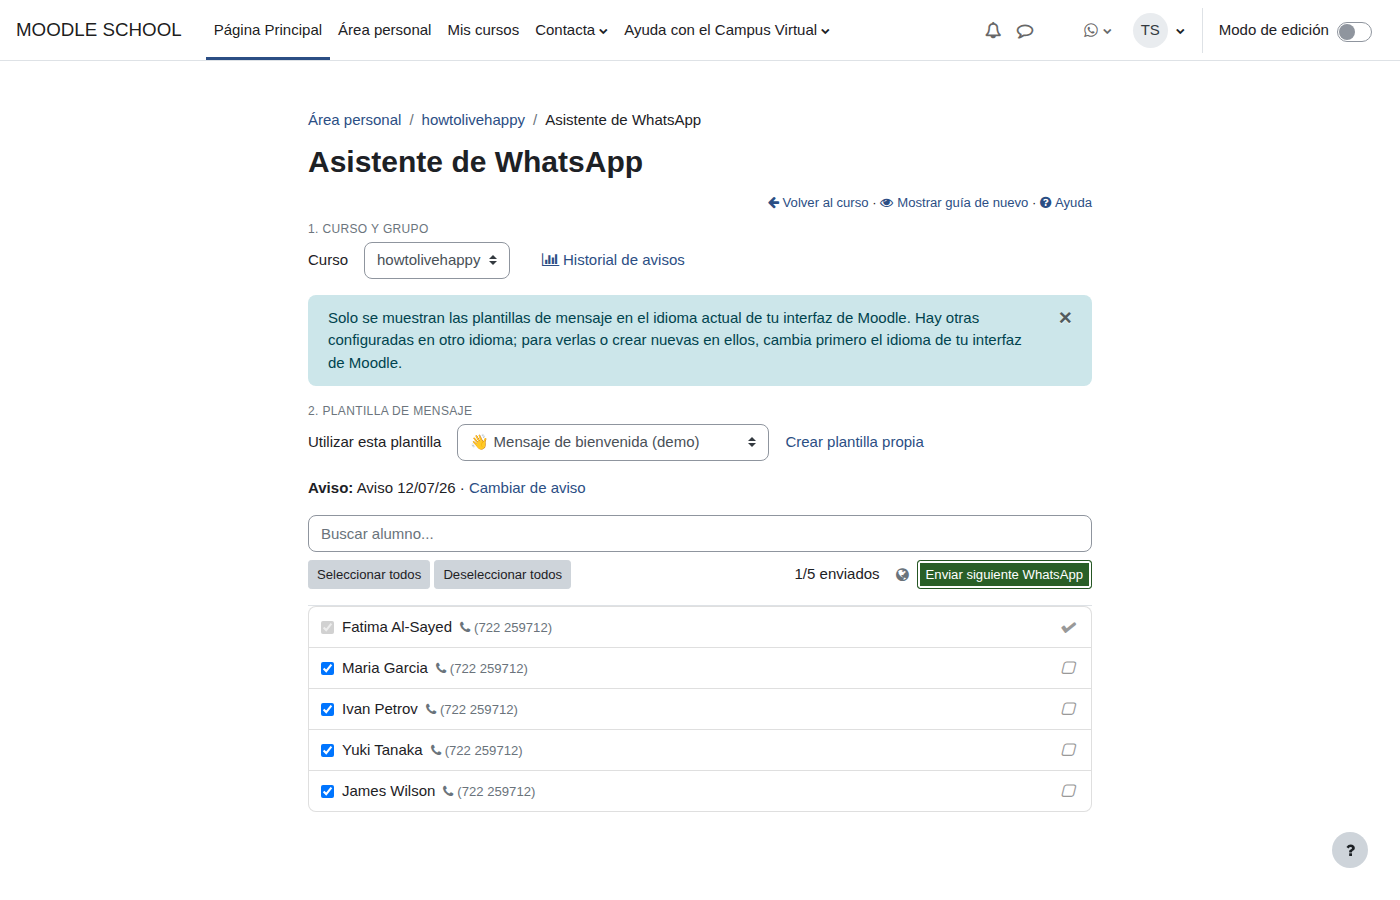
Task: Click the TS user avatar
Action: [1150, 30]
